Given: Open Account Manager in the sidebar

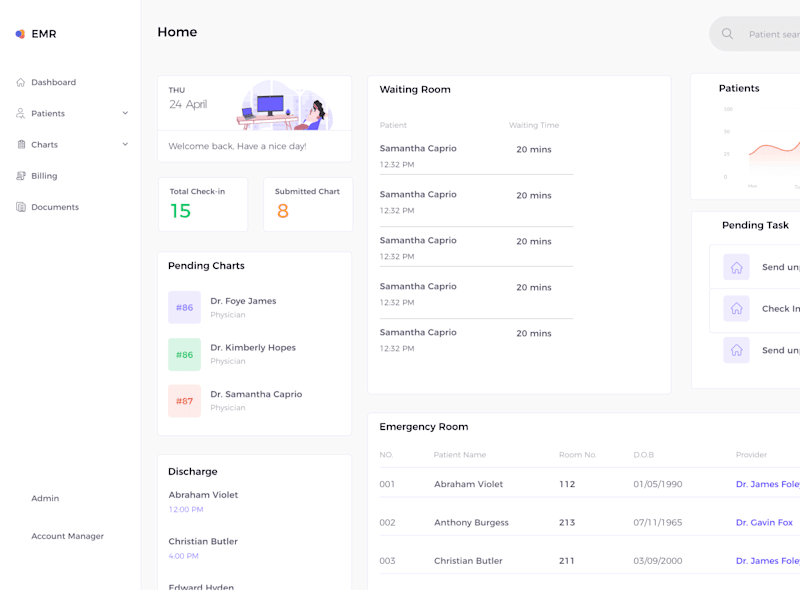Looking at the screenshot, I should tap(67, 536).
